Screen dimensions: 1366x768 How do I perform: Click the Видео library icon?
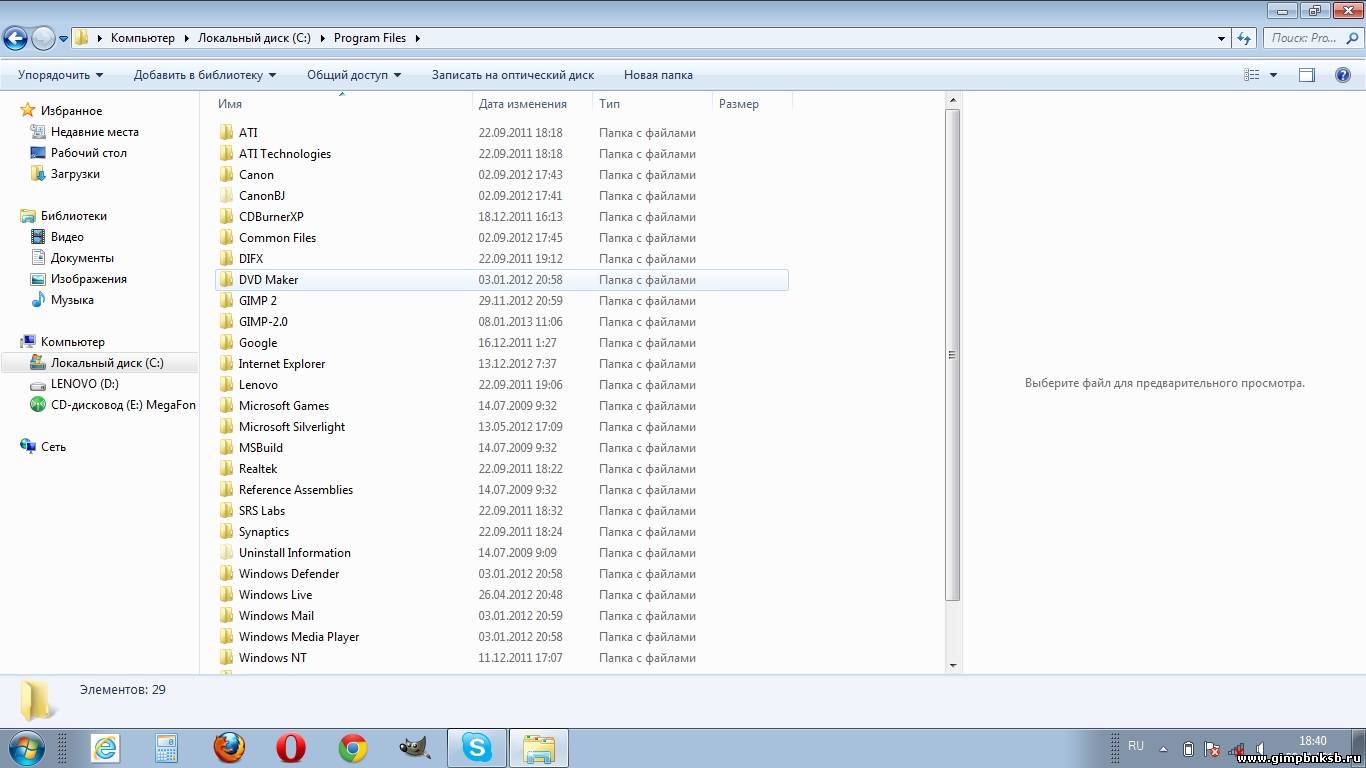(38, 237)
